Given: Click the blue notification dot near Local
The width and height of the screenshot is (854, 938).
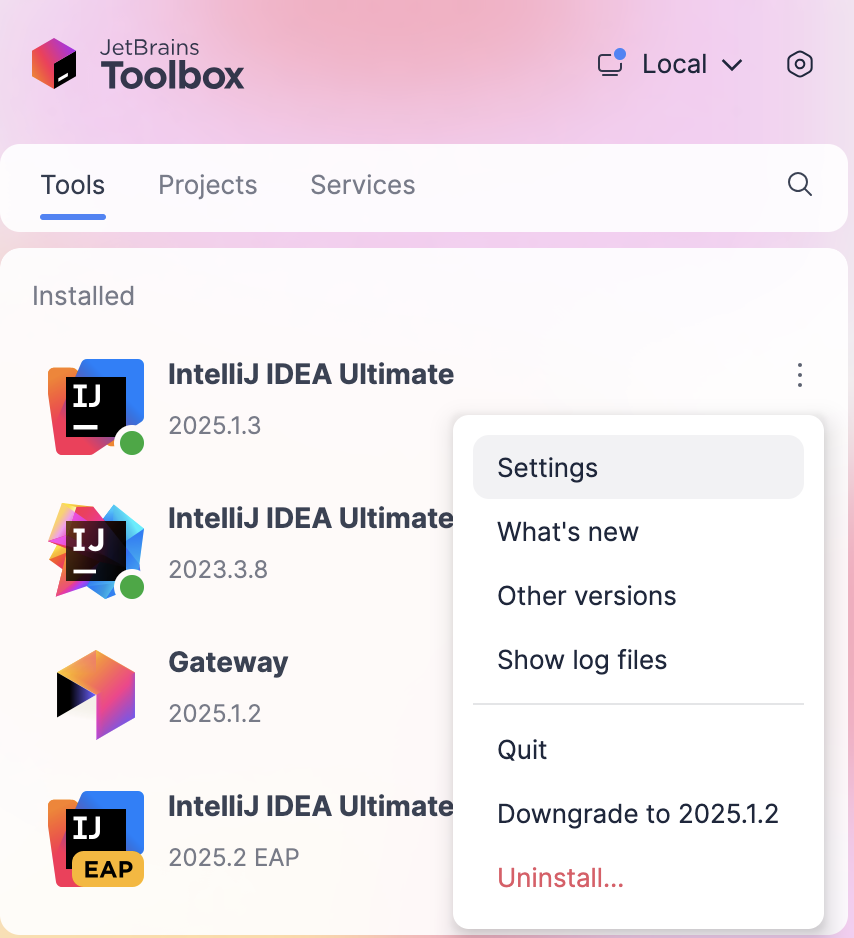Looking at the screenshot, I should tap(621, 52).
